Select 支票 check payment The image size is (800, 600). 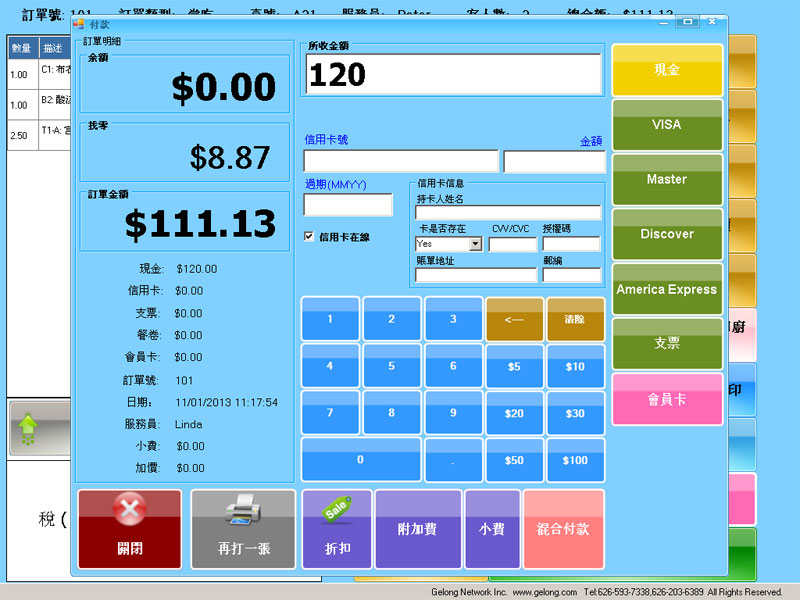click(x=666, y=343)
